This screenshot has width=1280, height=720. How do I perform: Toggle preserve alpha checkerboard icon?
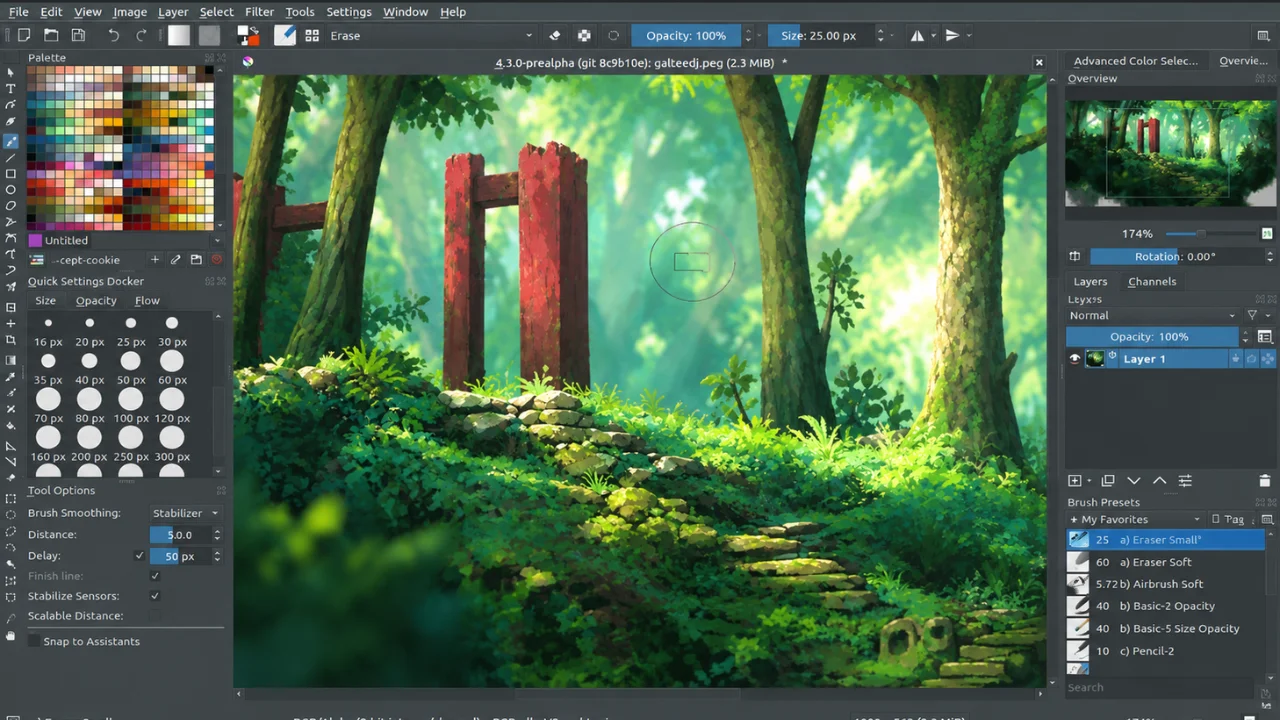(584, 35)
